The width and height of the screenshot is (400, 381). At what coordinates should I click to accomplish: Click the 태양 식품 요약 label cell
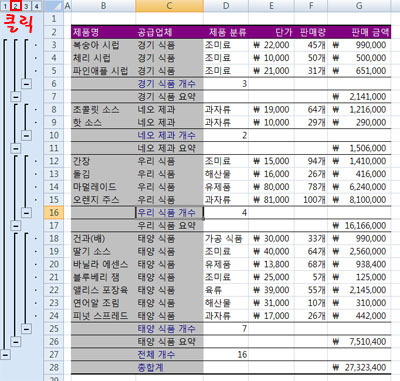(169, 342)
